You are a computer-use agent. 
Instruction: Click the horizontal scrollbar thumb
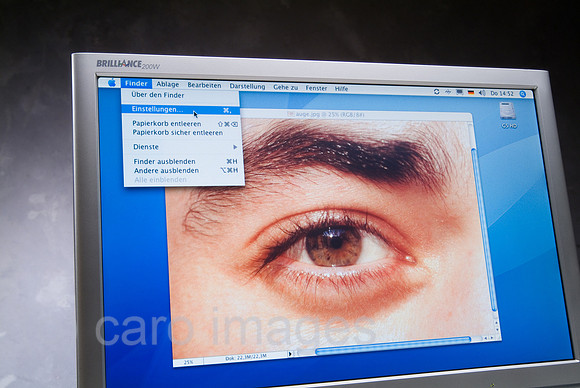tap(393, 345)
